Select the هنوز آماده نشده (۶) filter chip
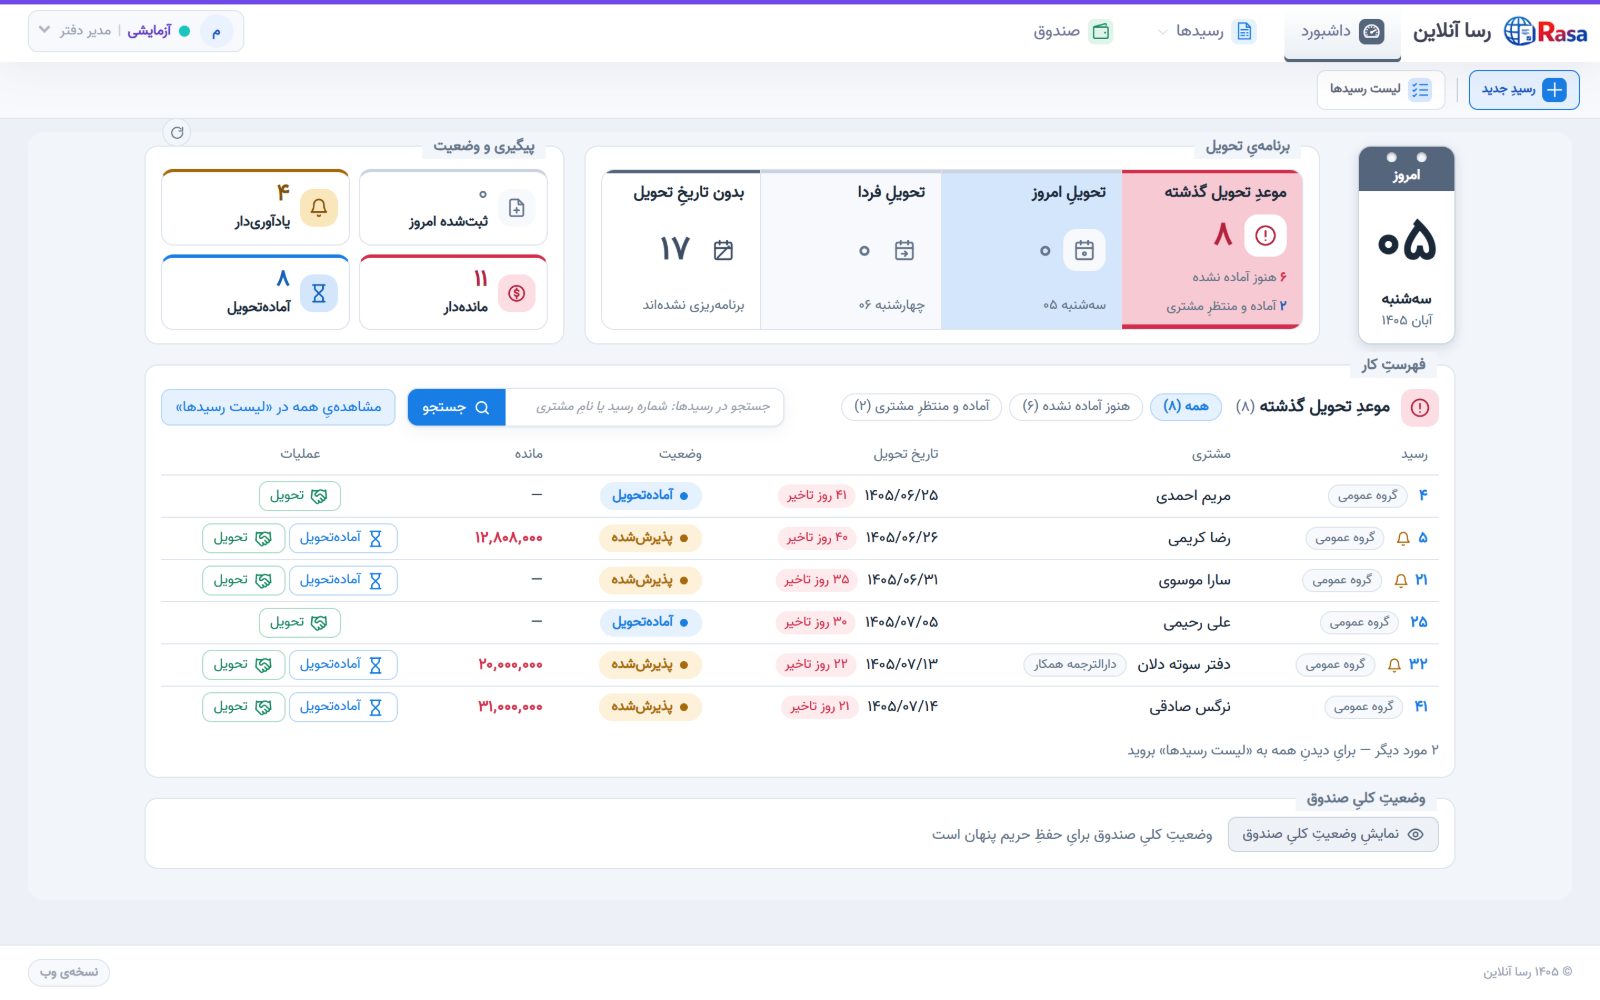This screenshot has height=1000, width=1600. pos(1076,406)
